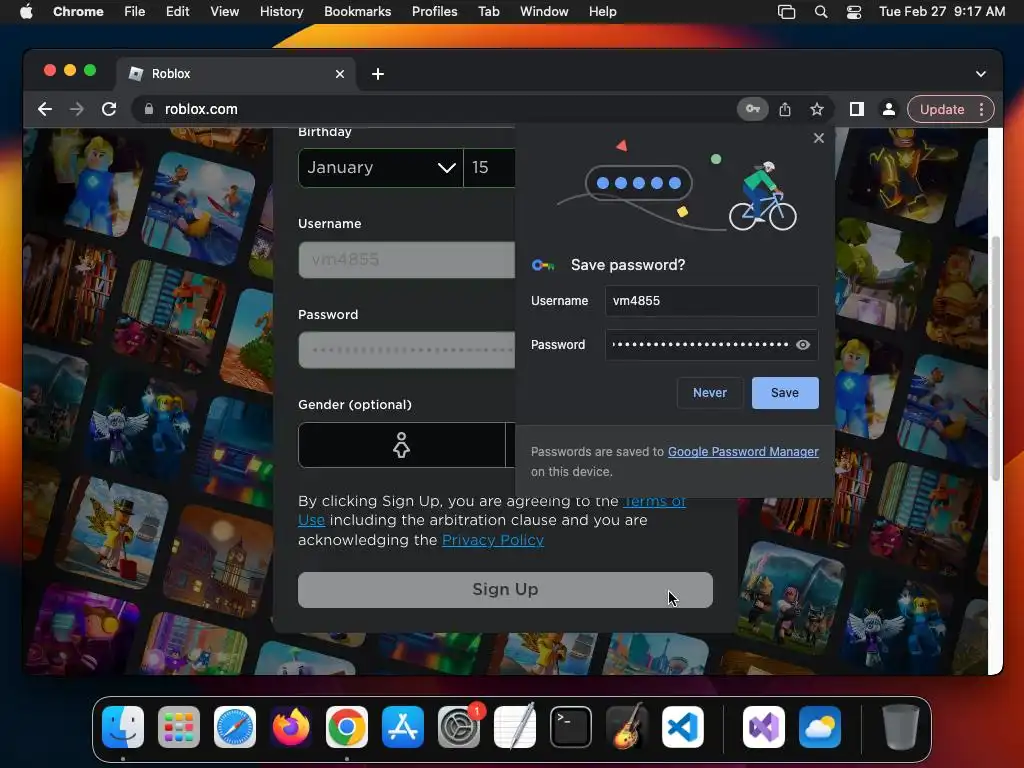
Task: Open the Help menu
Action: [x=602, y=12]
